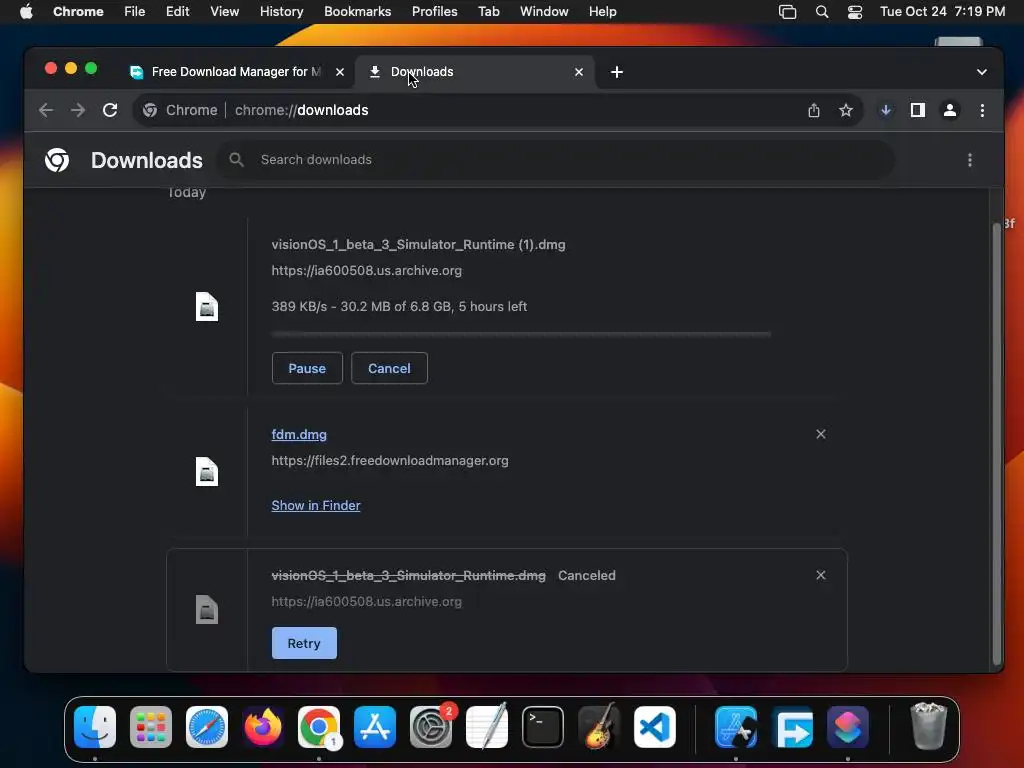1024x768 pixels.
Task: Click the share icon in address bar
Action: 814,110
